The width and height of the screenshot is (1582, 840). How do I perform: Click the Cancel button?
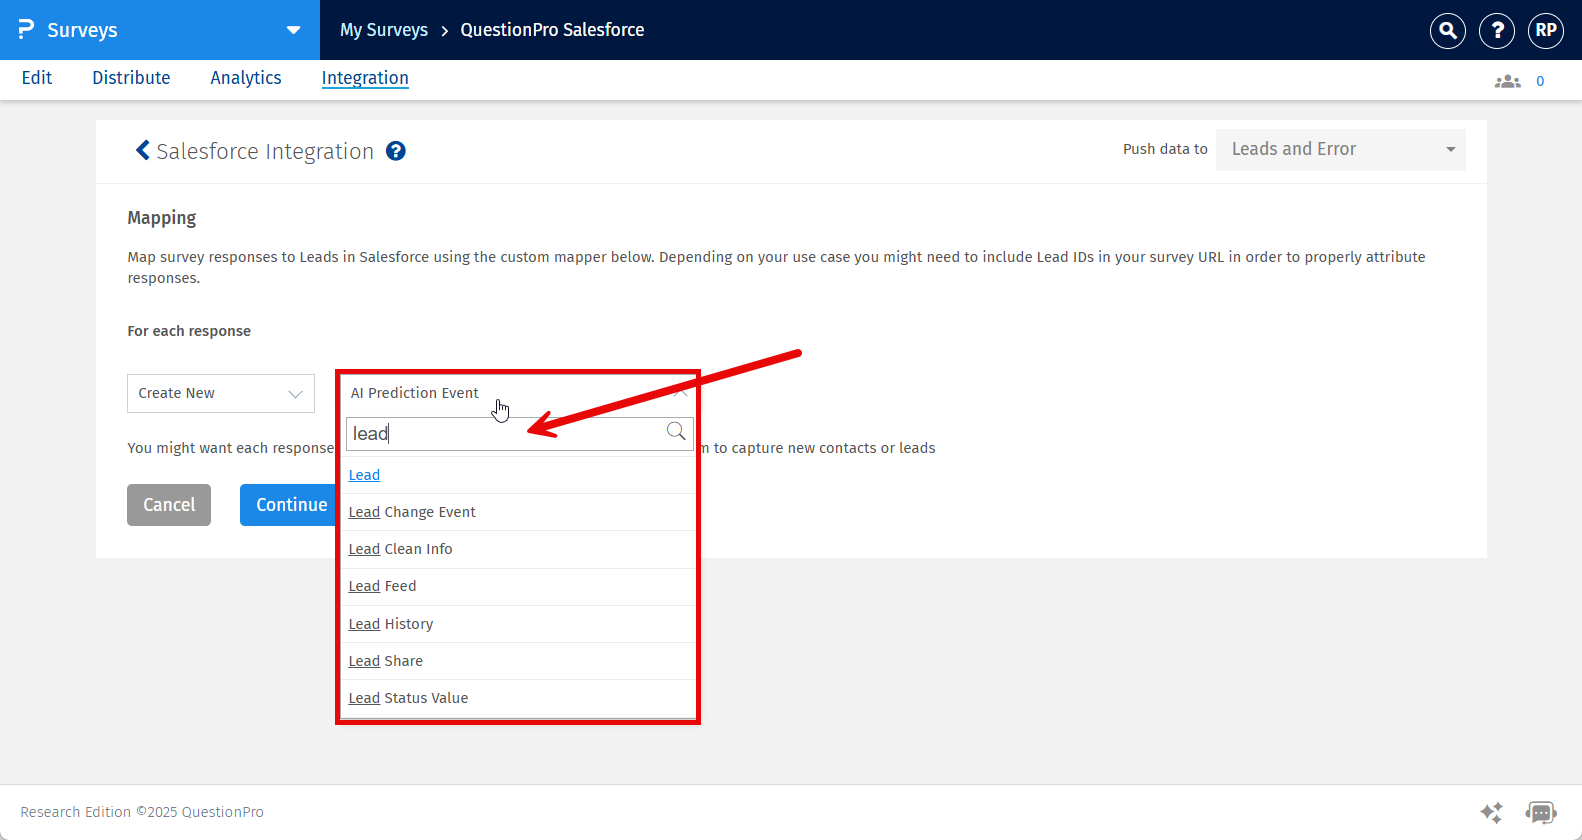pos(169,505)
